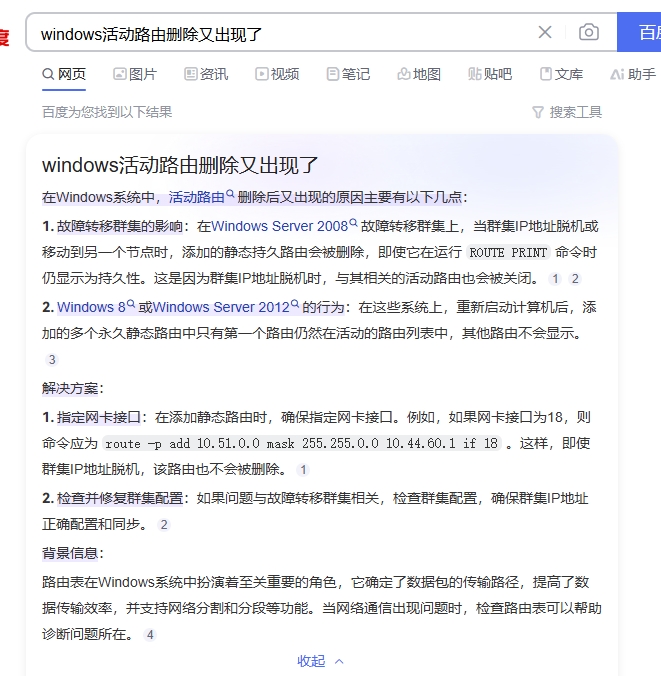Click the 背景信息 heading
This screenshot has height=676, width=661.
coord(70,553)
